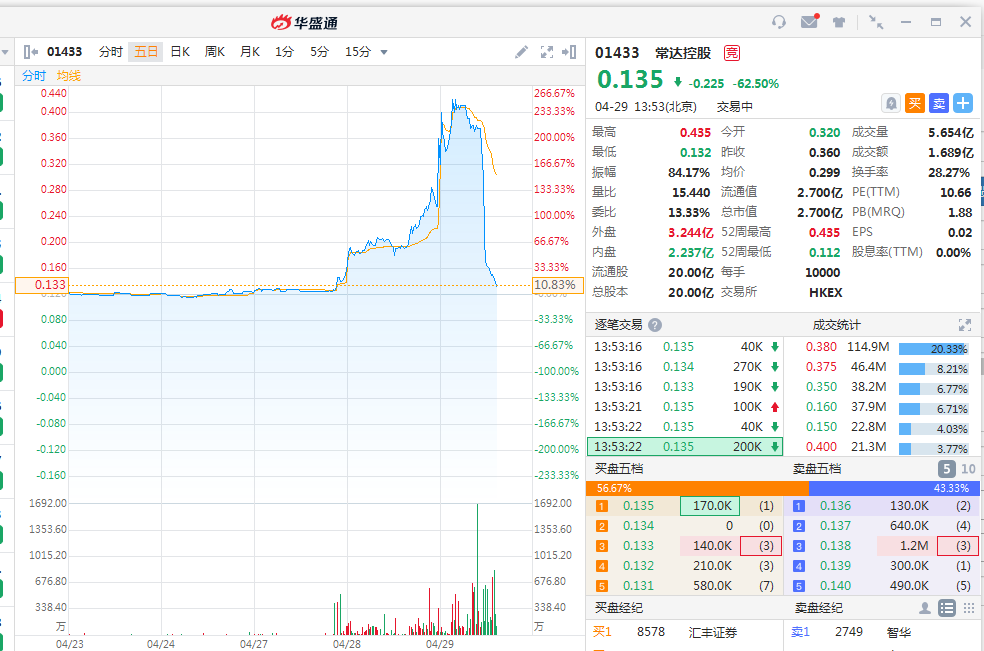The width and height of the screenshot is (984, 651).
Task: Toggle the 分时 line legend
Action: (34, 76)
